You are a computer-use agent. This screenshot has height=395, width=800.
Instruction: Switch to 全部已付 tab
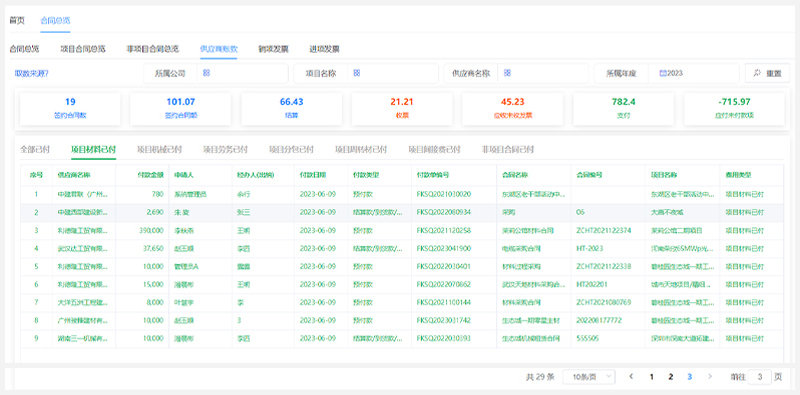click(x=35, y=150)
